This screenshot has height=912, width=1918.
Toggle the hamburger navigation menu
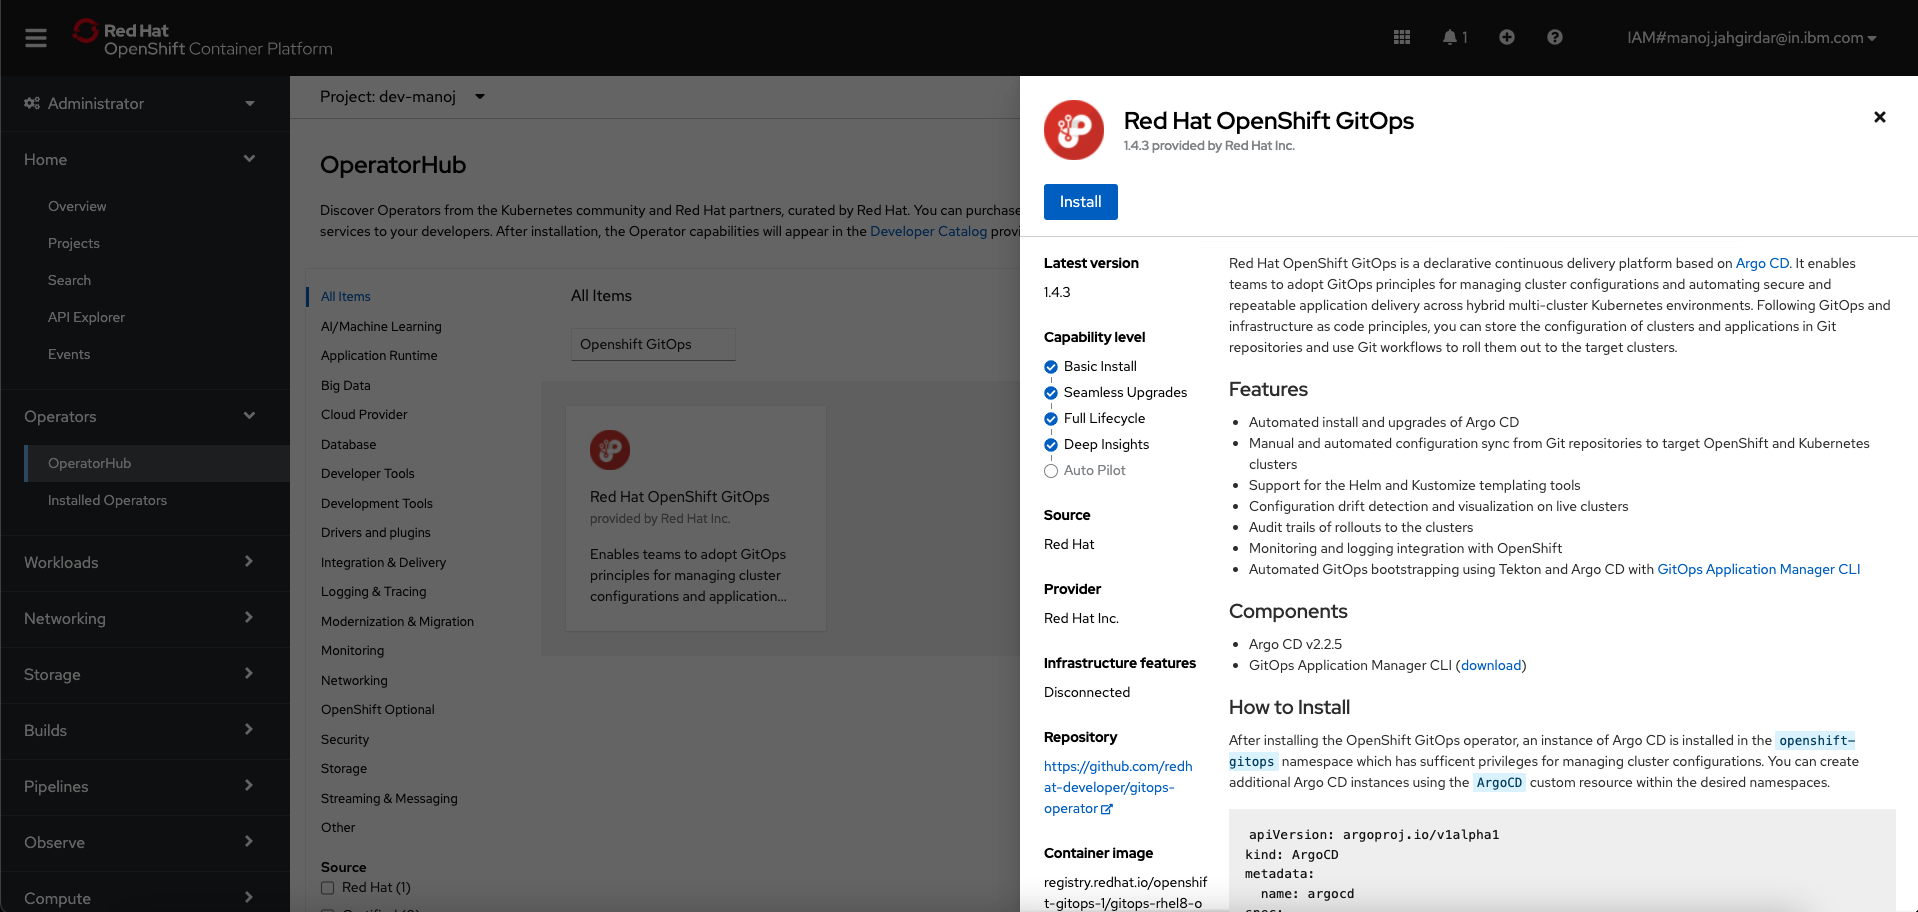point(36,38)
